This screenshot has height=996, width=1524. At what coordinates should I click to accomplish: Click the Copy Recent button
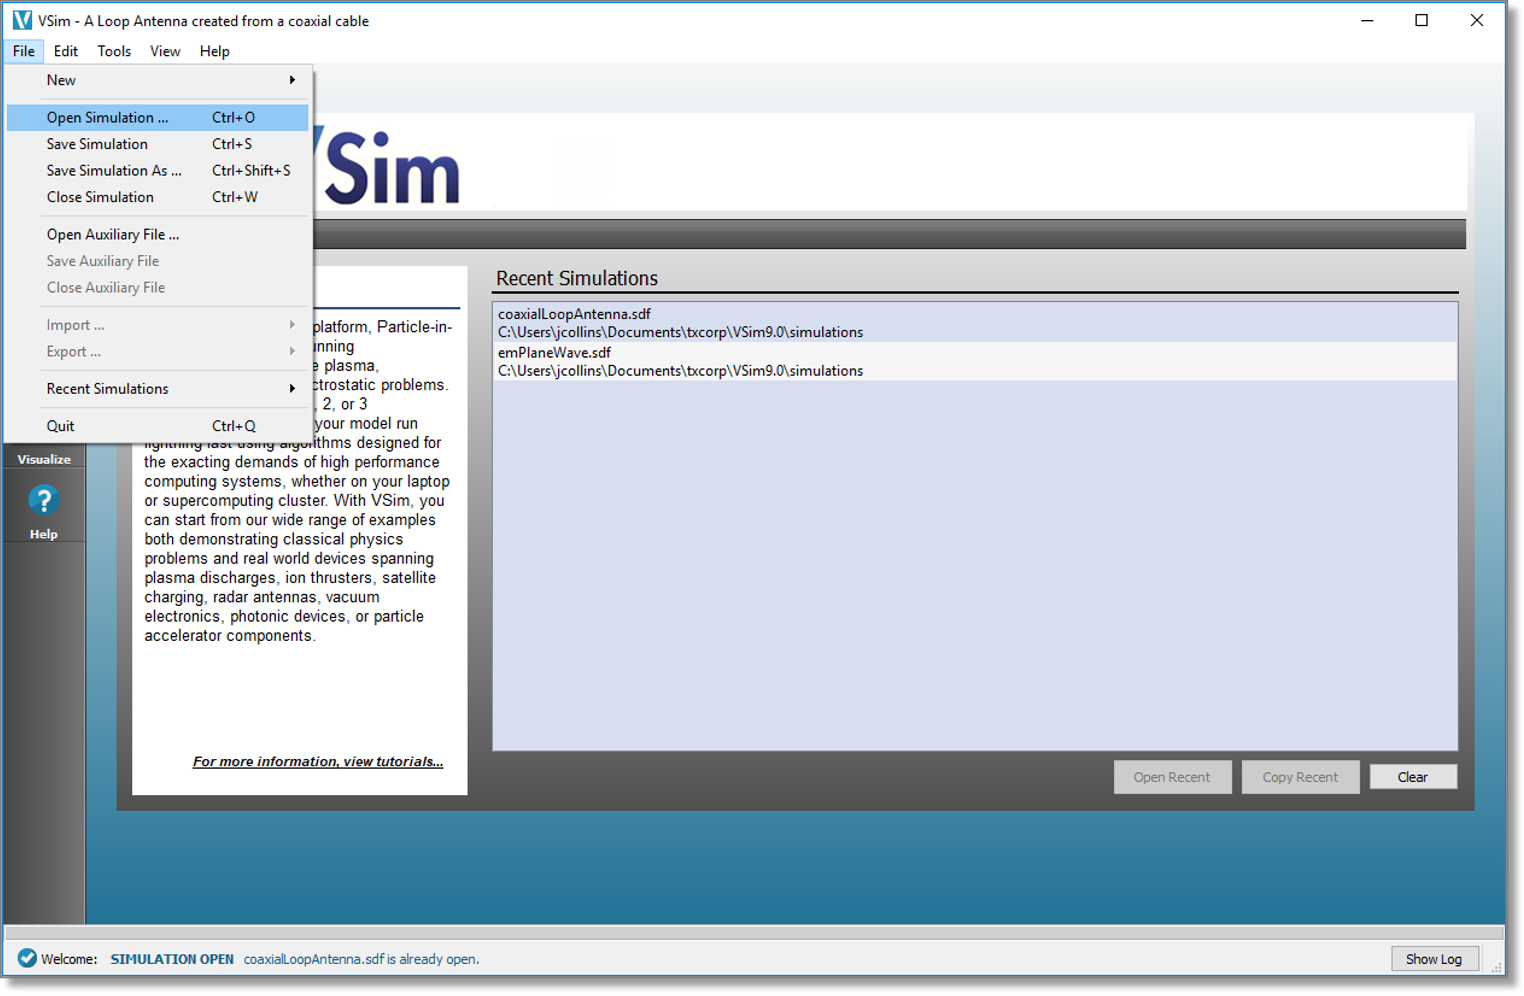[1300, 777]
